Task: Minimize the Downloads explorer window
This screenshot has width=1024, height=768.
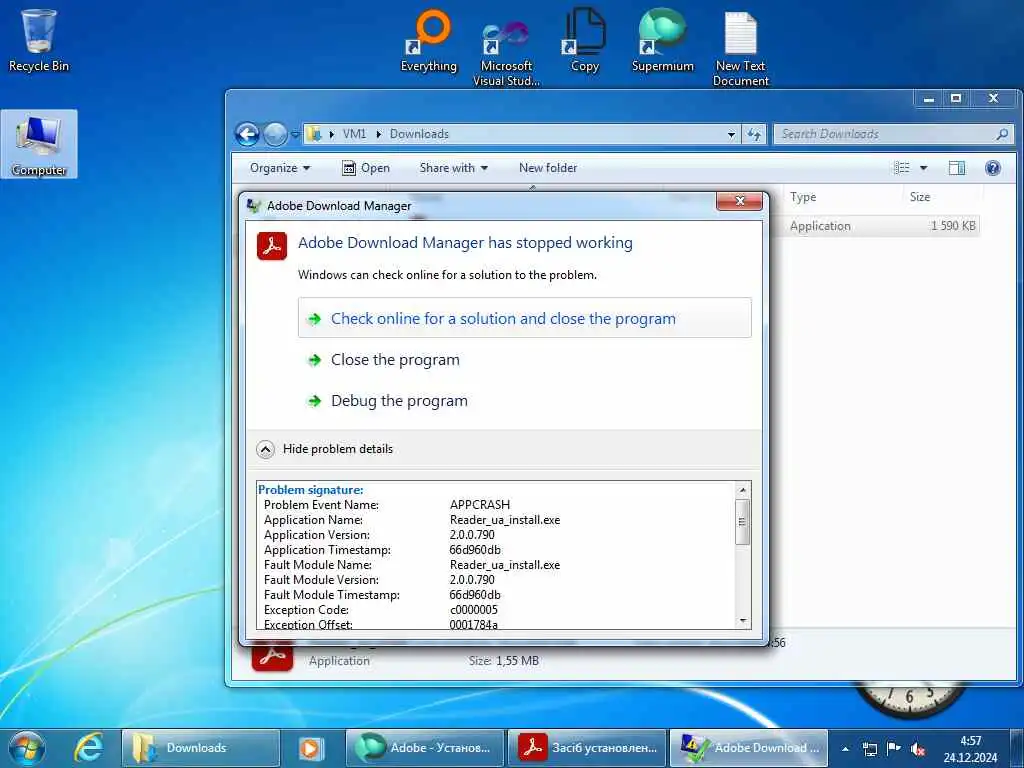Action: (x=929, y=99)
